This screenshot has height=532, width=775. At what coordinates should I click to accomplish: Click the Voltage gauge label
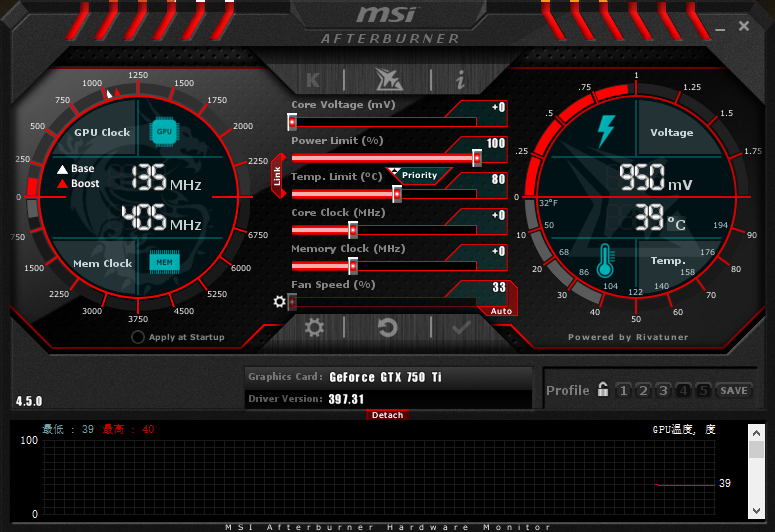click(x=671, y=133)
